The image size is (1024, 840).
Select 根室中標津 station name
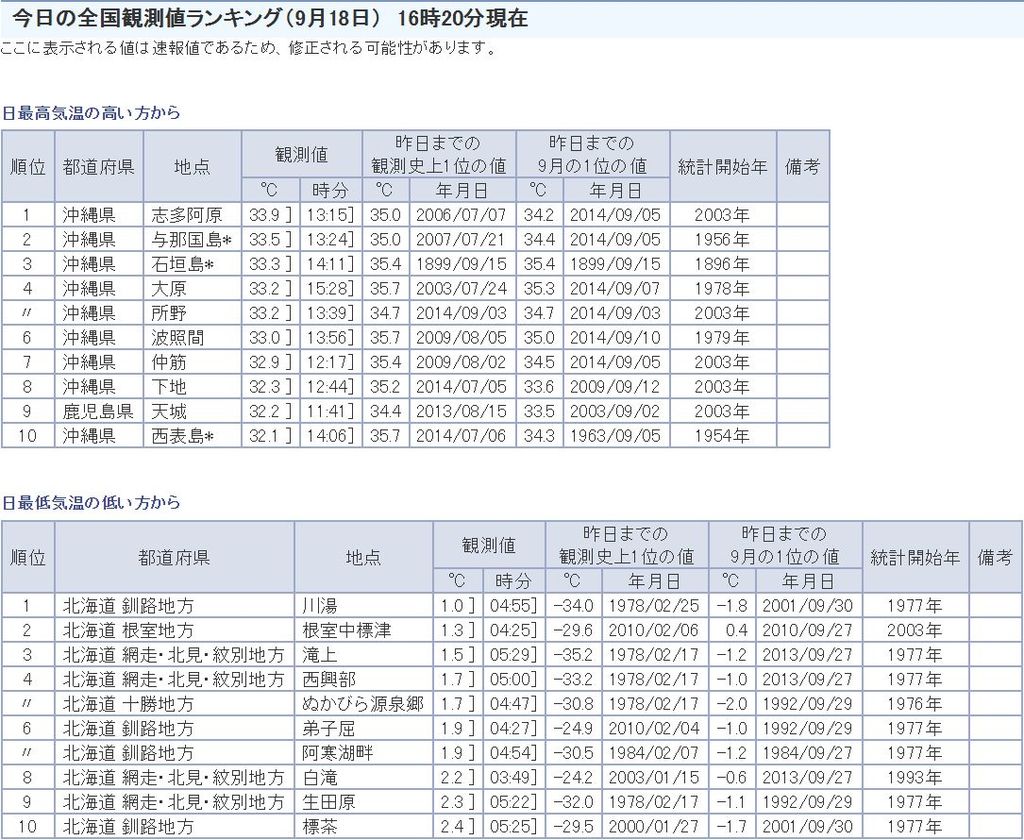347,631
